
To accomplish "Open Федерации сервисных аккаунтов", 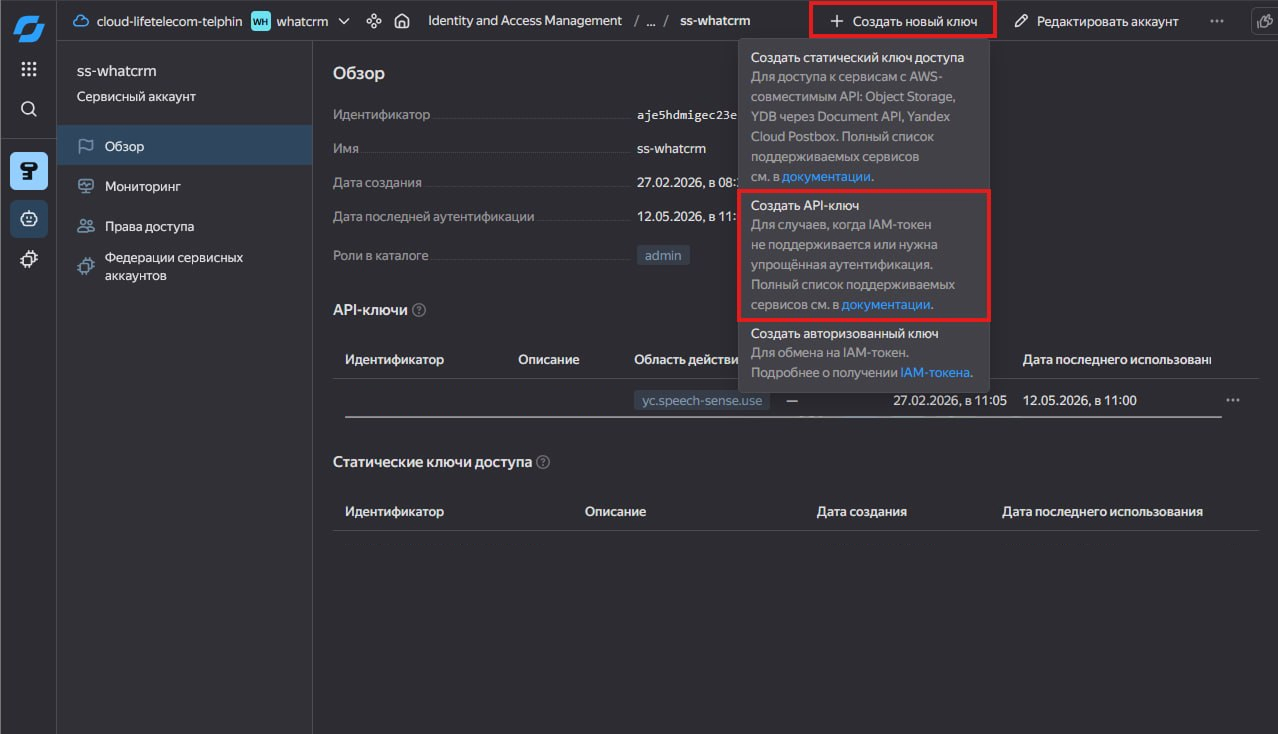I will pyautogui.click(x=185, y=266).
